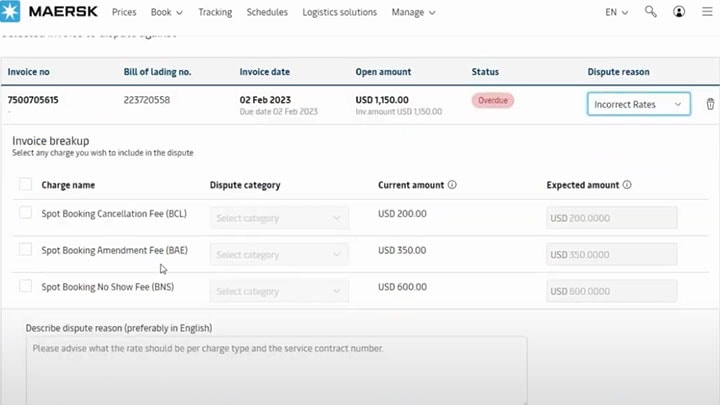
Task: Open the Manage menu
Action: click(413, 12)
